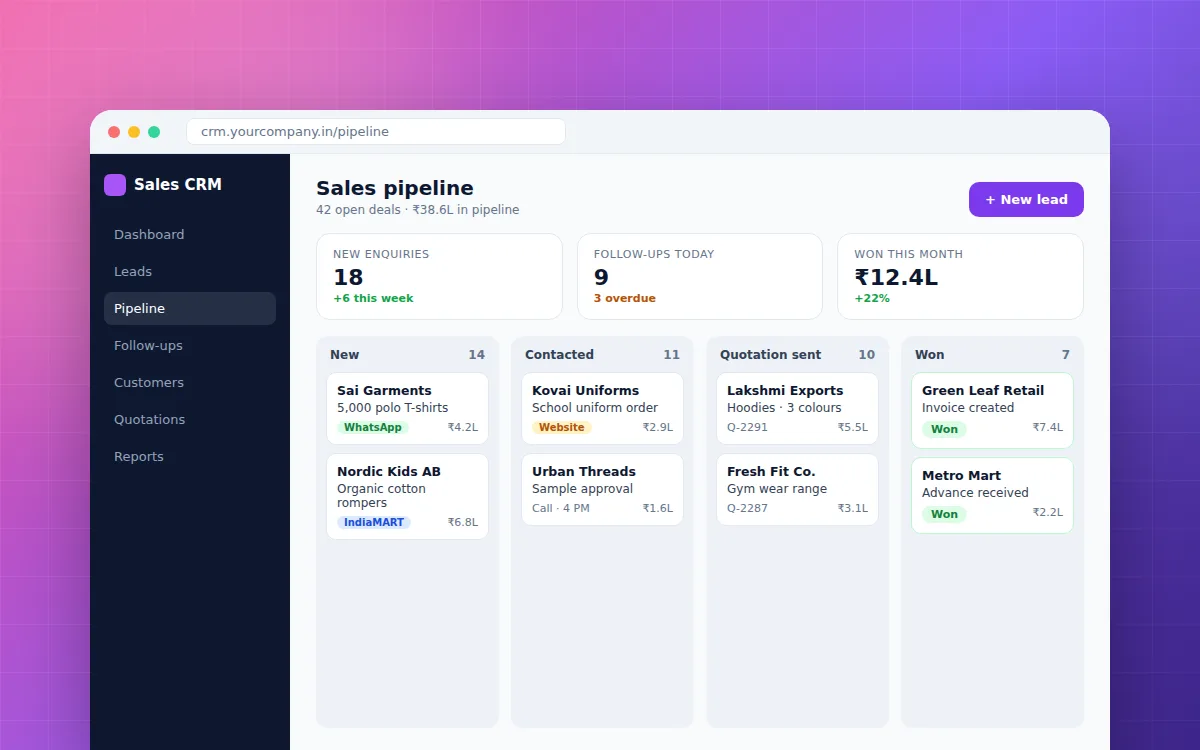Screen dimensions: 1200x750
Task: Open the Lakshmi Exports deal card
Action: [797, 408]
